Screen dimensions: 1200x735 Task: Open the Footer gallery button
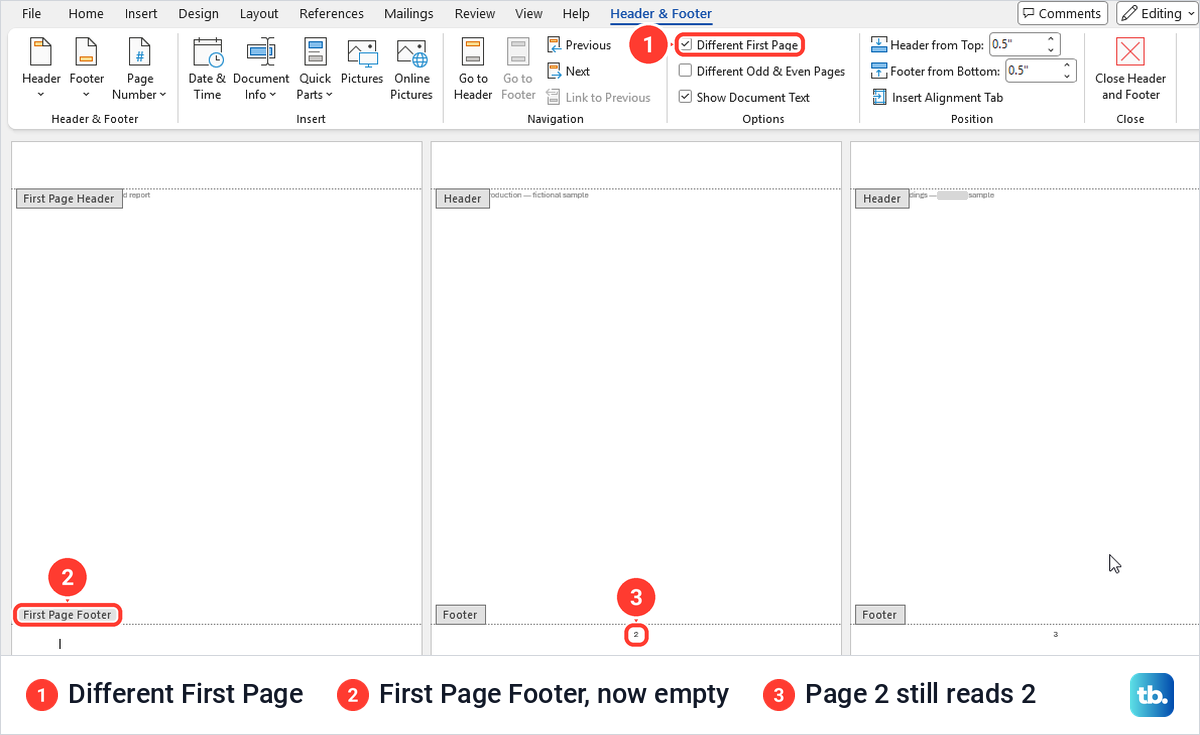coord(86,69)
